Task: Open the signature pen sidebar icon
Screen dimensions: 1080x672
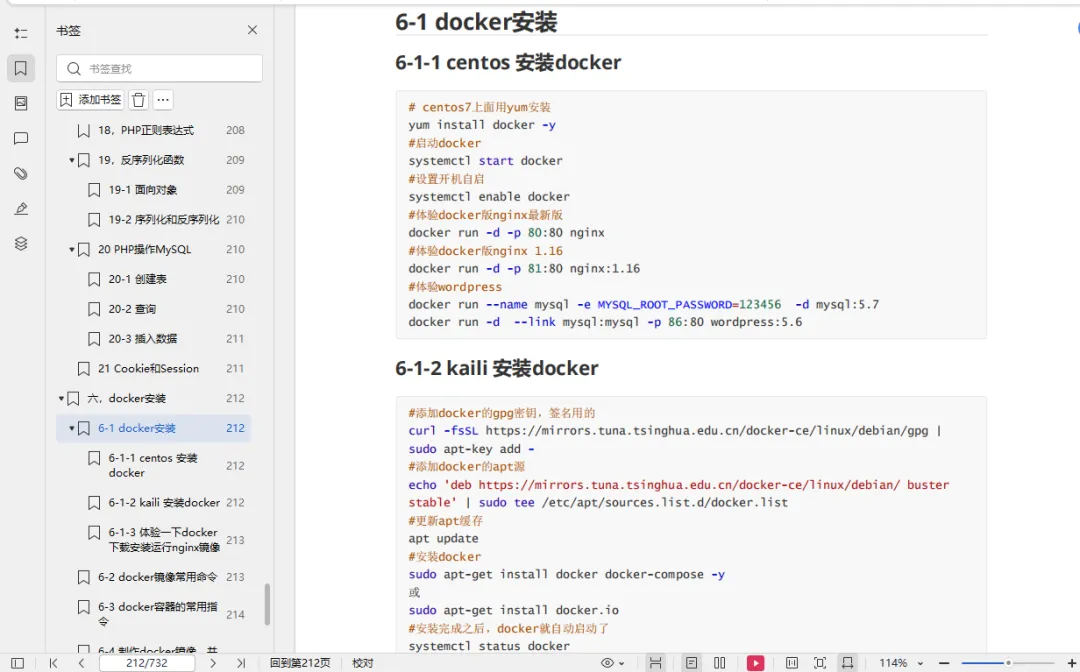Action: pos(21,209)
